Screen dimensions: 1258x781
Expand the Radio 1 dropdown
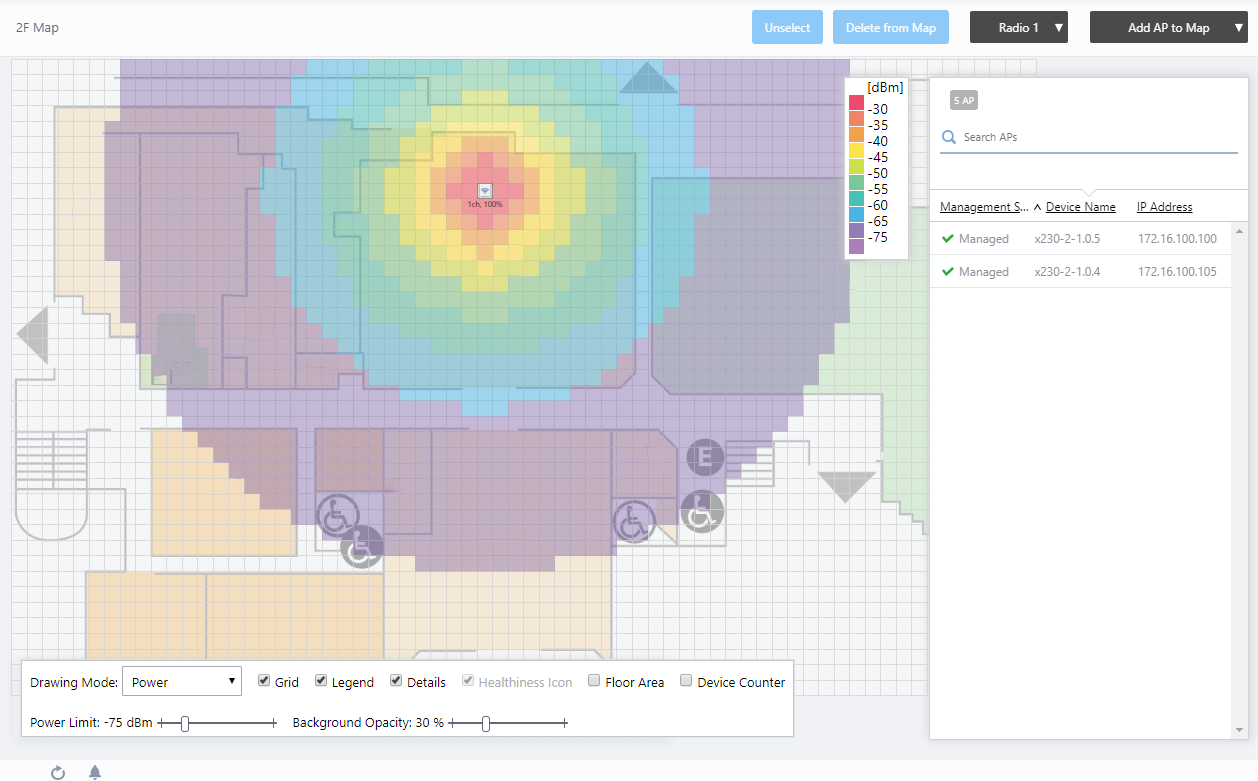tap(1018, 28)
